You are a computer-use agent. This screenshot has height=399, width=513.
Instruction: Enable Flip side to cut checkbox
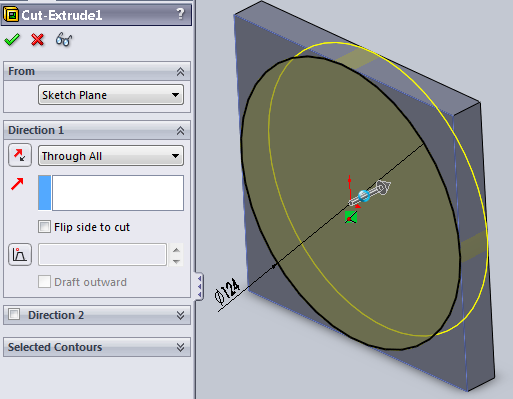[44, 227]
